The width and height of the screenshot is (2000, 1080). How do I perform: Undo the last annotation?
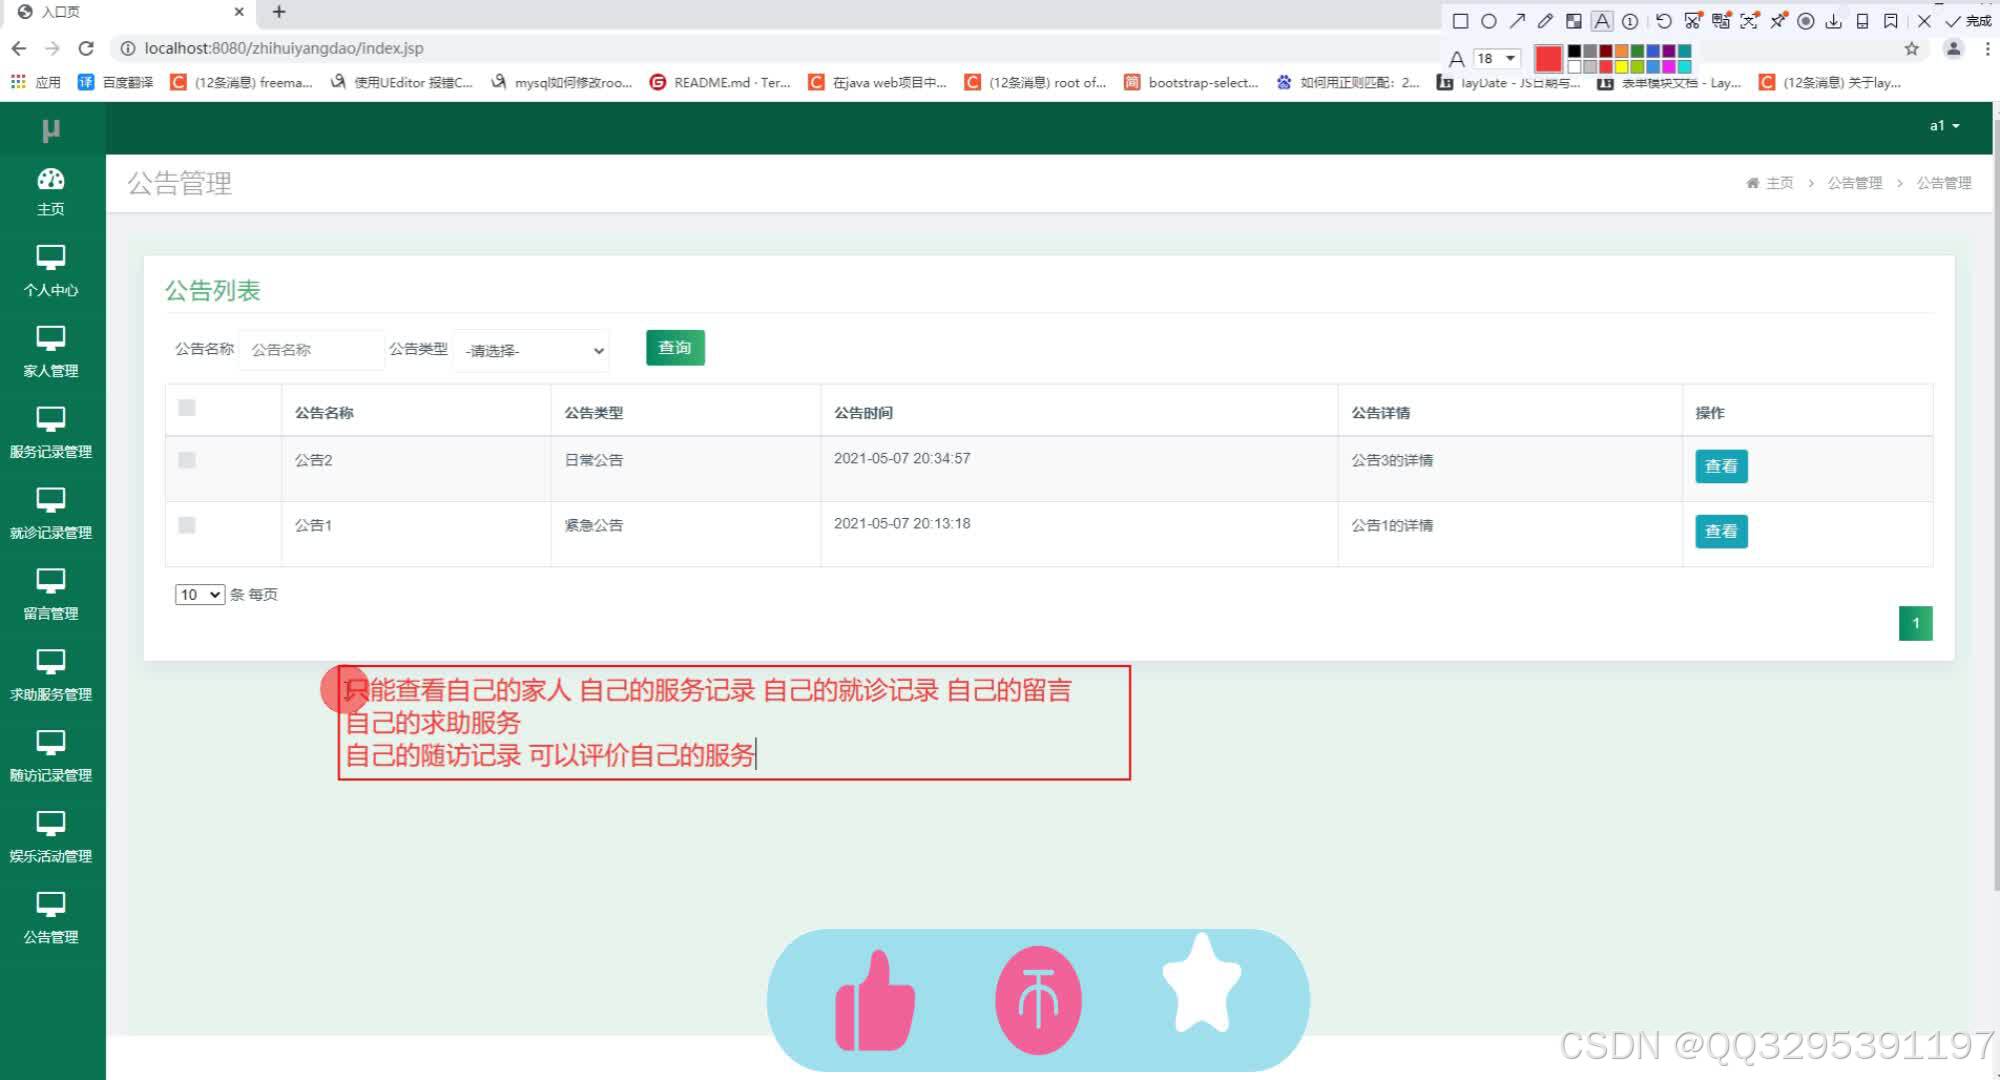click(1664, 21)
